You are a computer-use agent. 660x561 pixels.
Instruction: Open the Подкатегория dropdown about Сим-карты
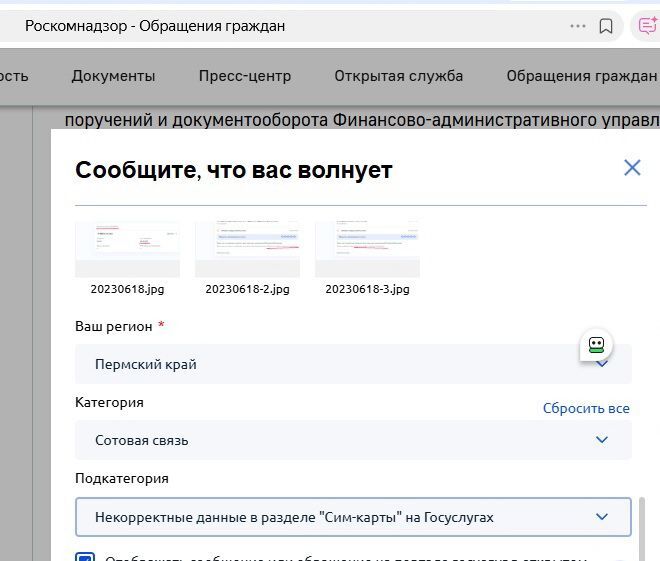(353, 517)
